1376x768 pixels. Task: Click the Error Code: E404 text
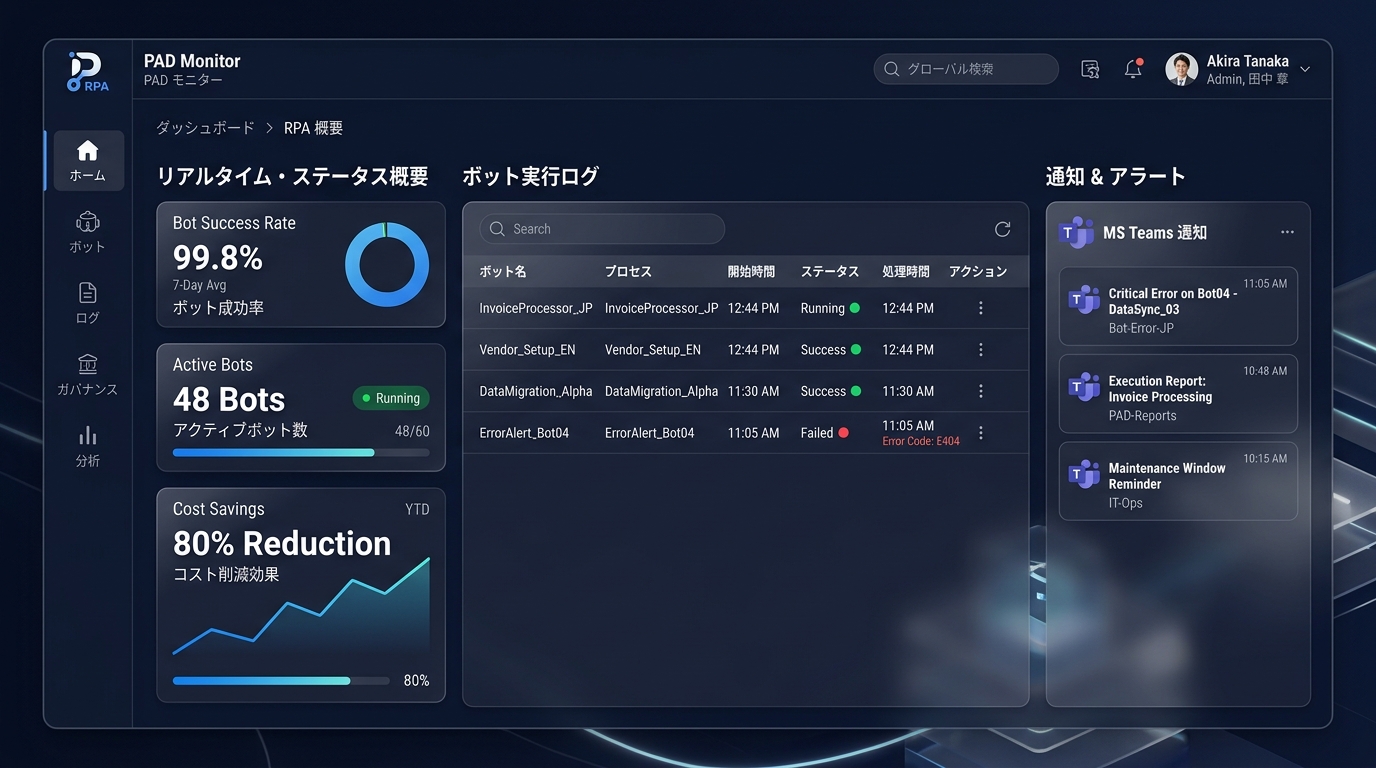[921, 441]
